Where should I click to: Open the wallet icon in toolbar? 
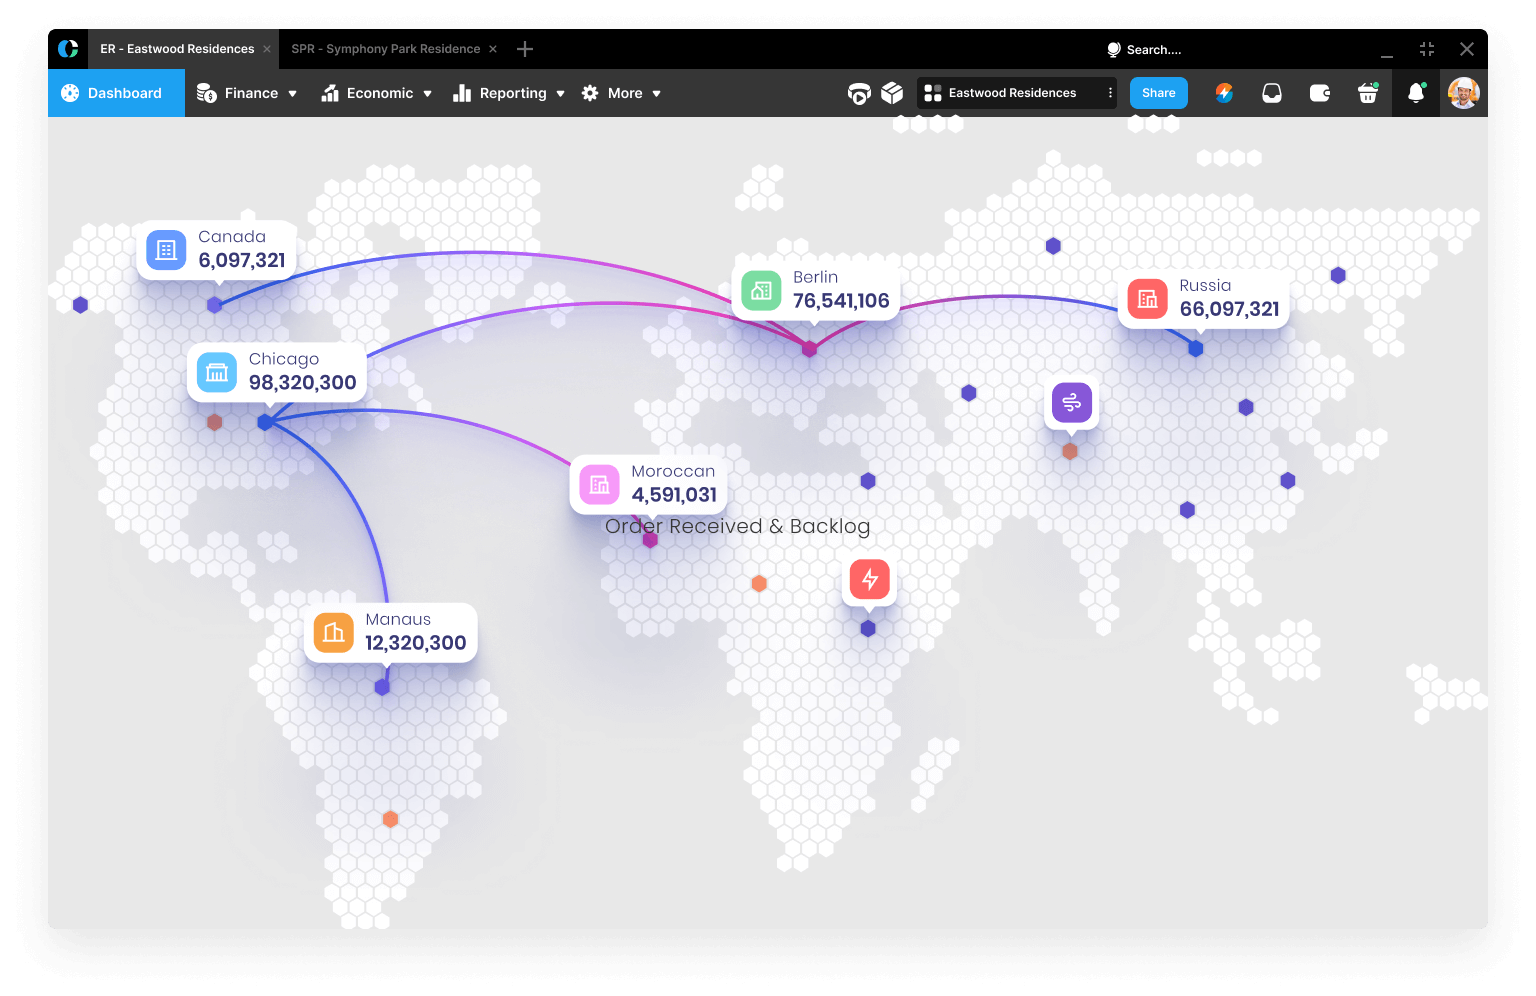click(1320, 93)
